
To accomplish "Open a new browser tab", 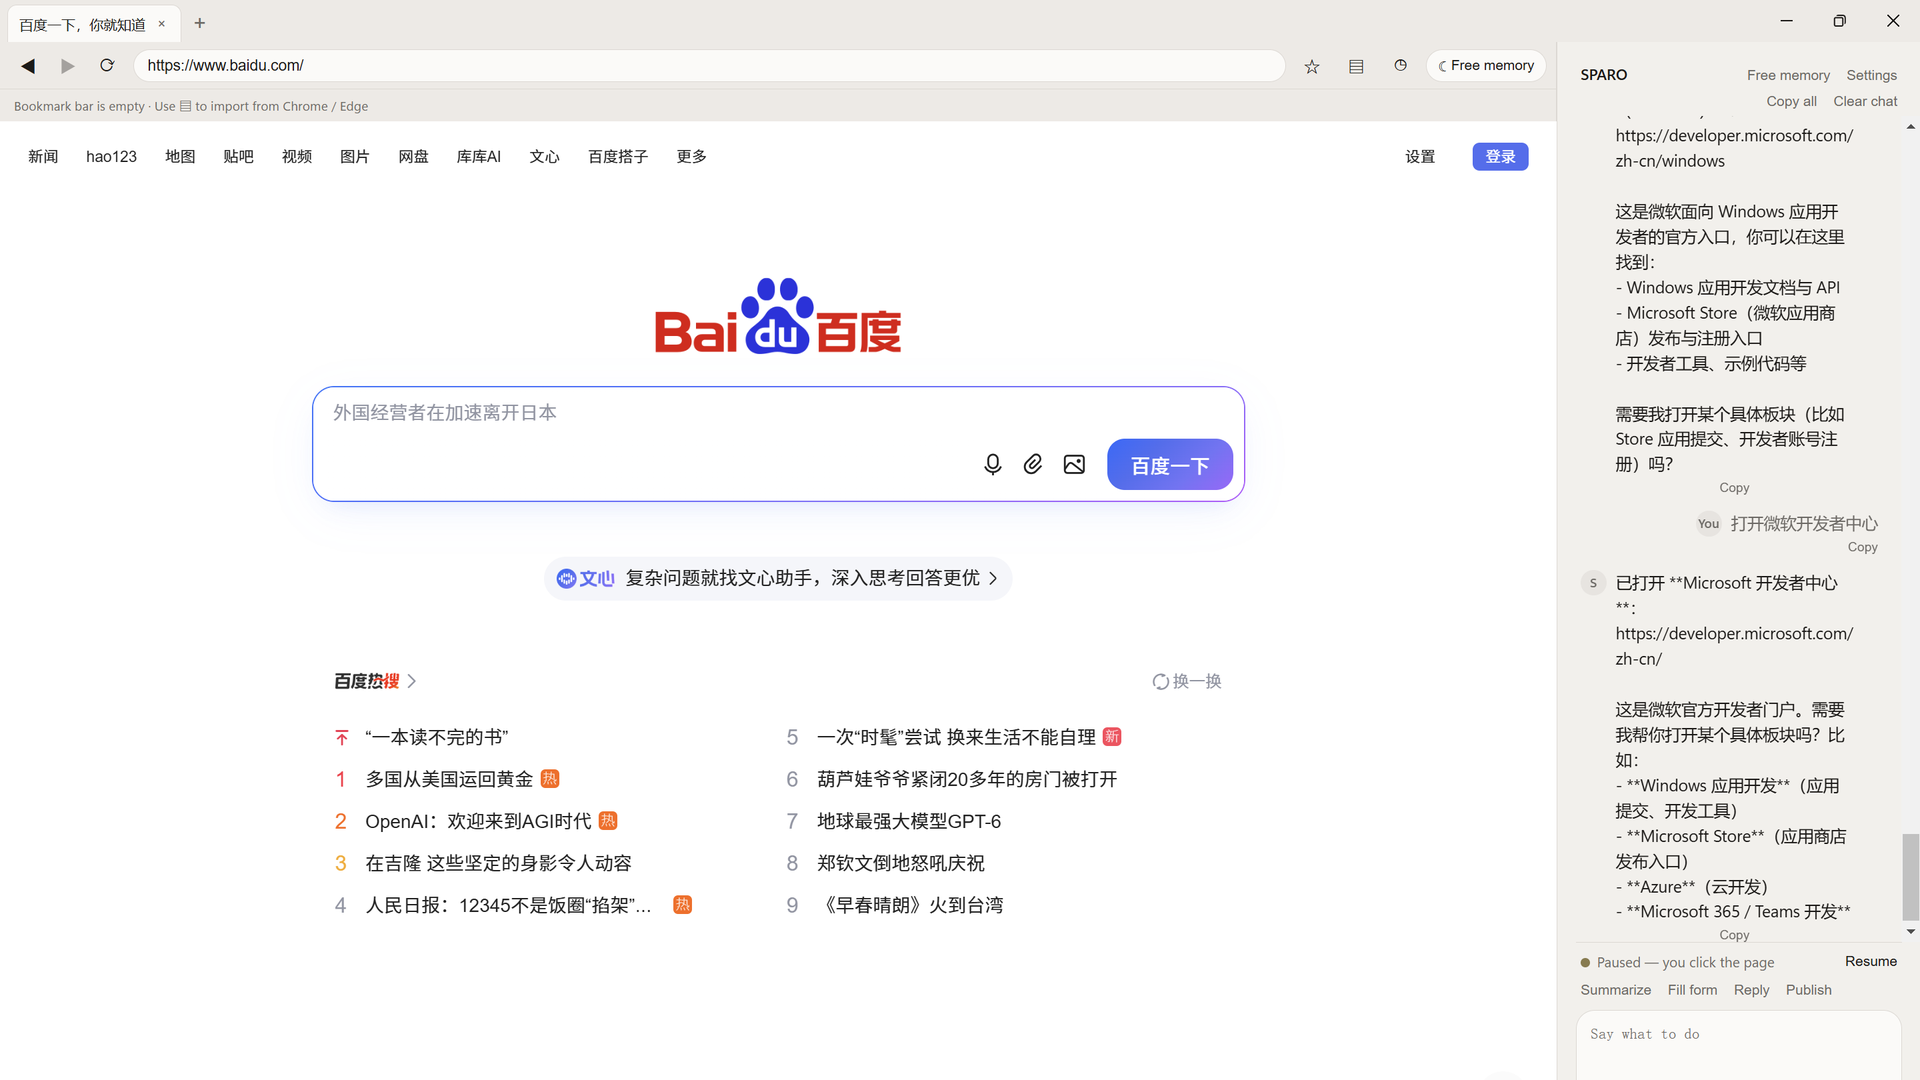I will coord(200,23).
